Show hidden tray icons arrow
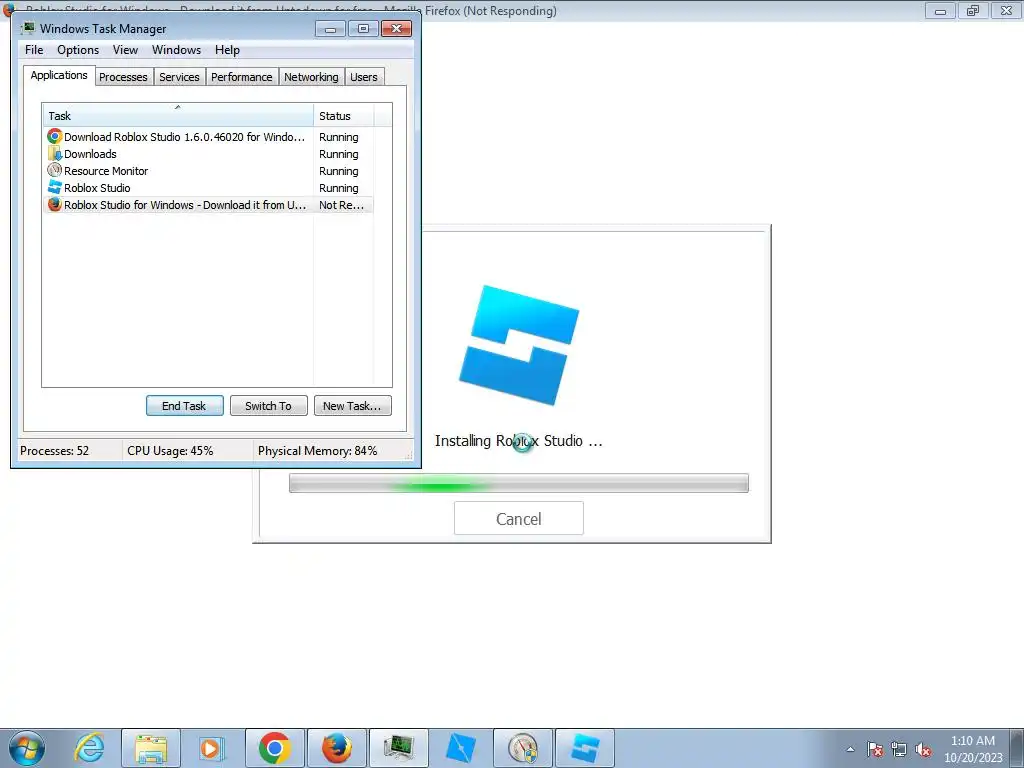The height and width of the screenshot is (768, 1024). tap(850, 749)
